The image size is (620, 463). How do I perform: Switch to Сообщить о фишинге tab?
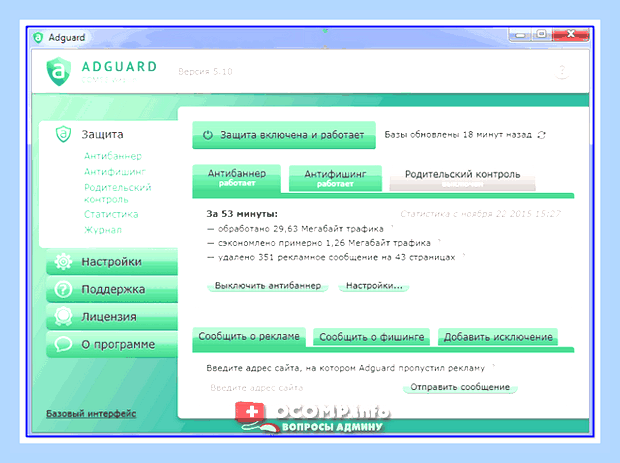pyautogui.click(x=372, y=337)
